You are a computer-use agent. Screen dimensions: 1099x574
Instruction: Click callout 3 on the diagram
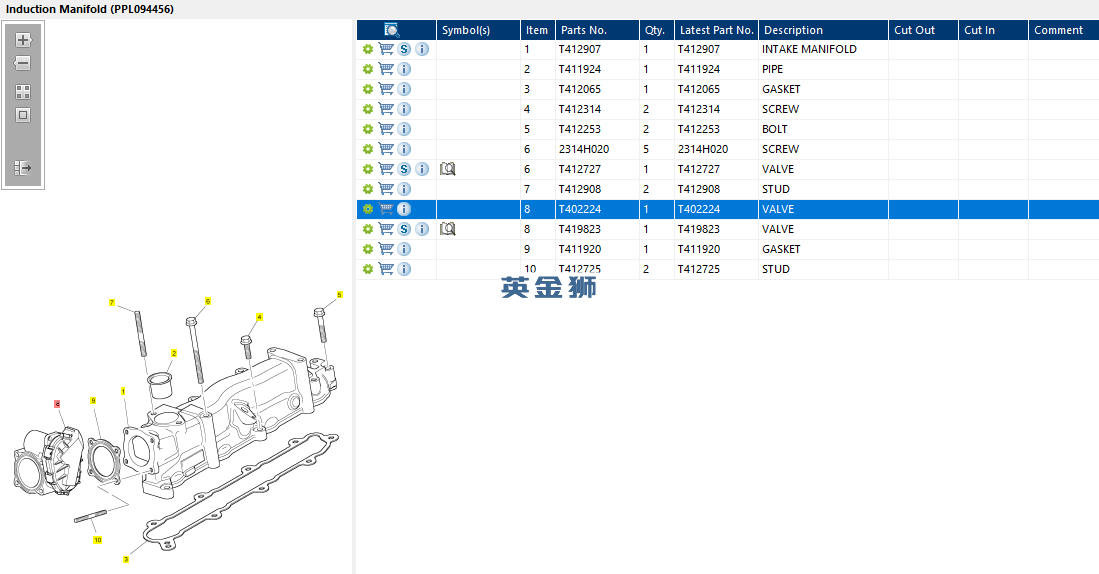click(x=126, y=559)
